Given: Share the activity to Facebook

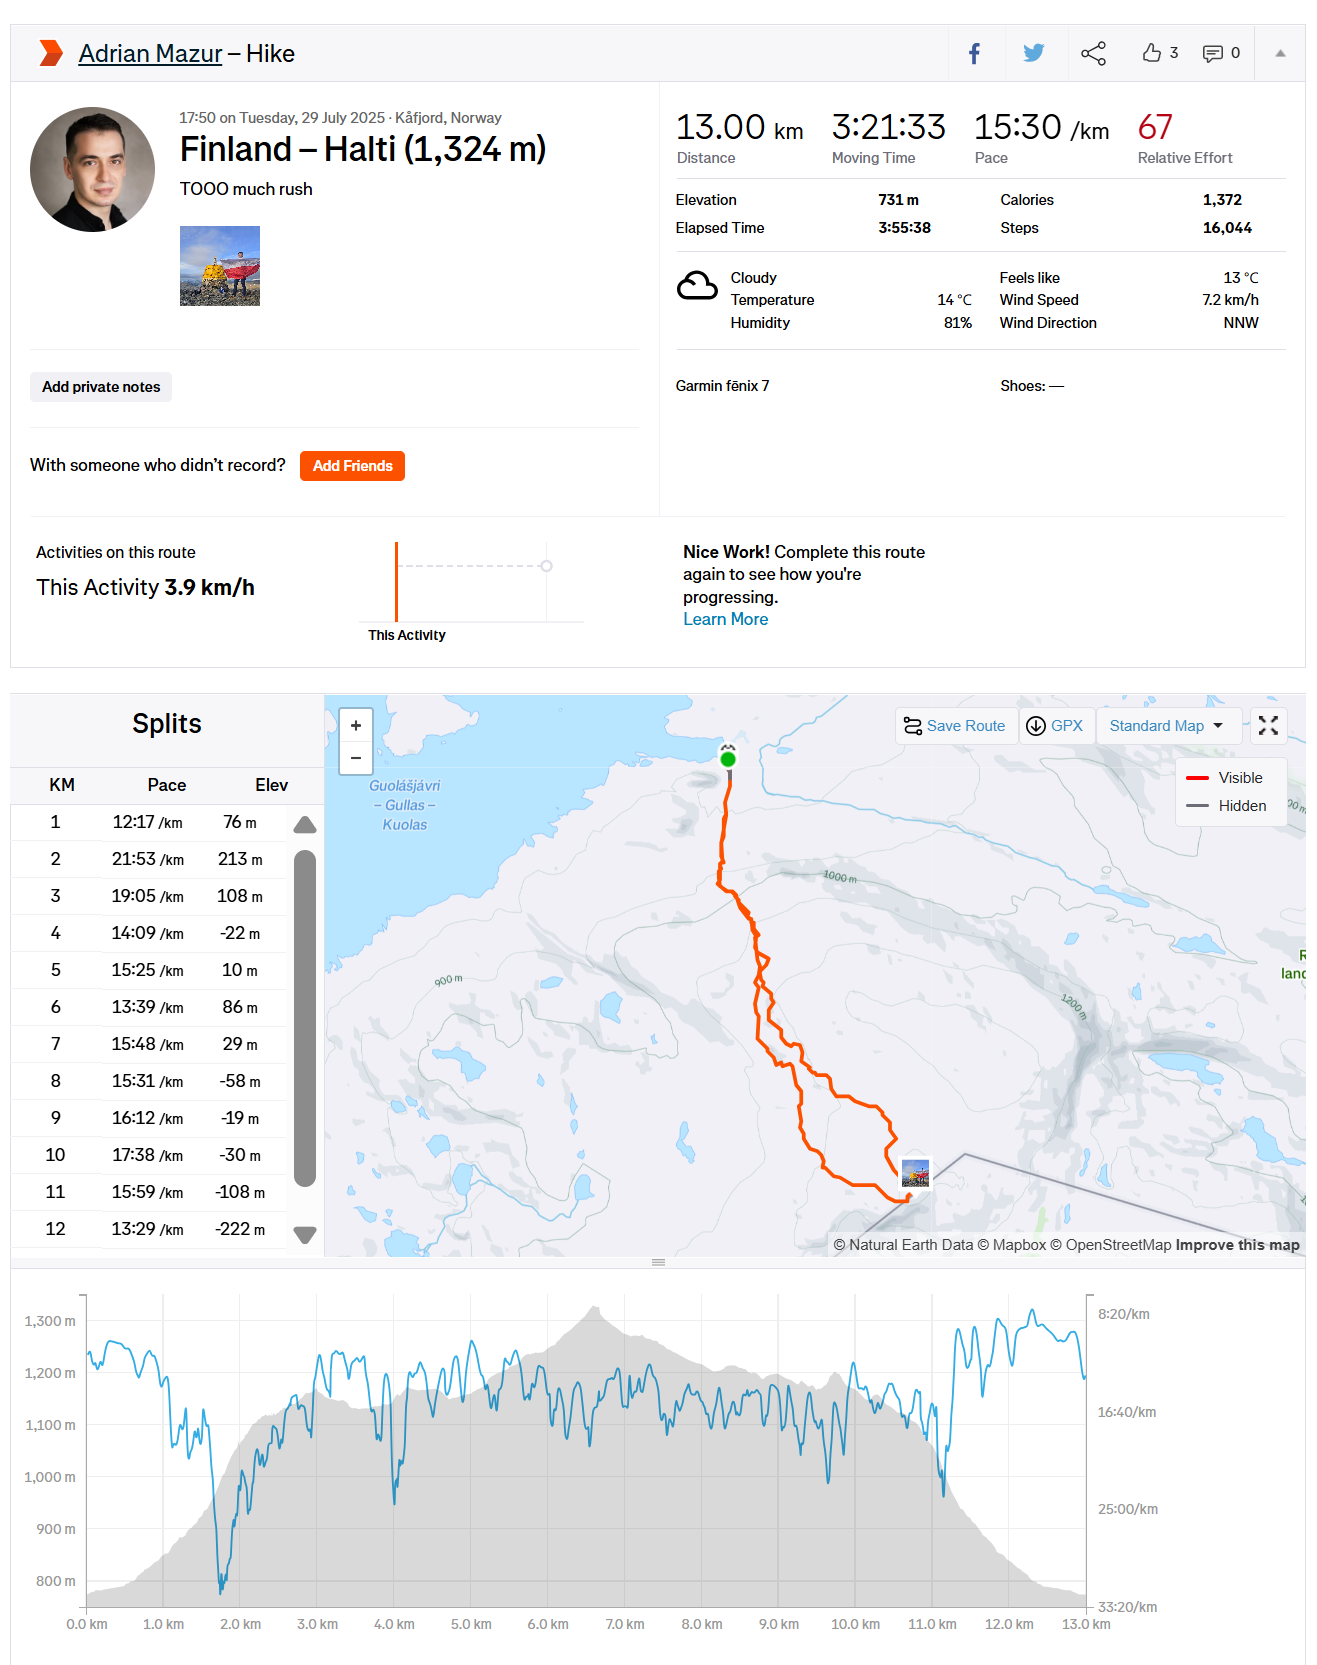Looking at the screenshot, I should tap(974, 53).
